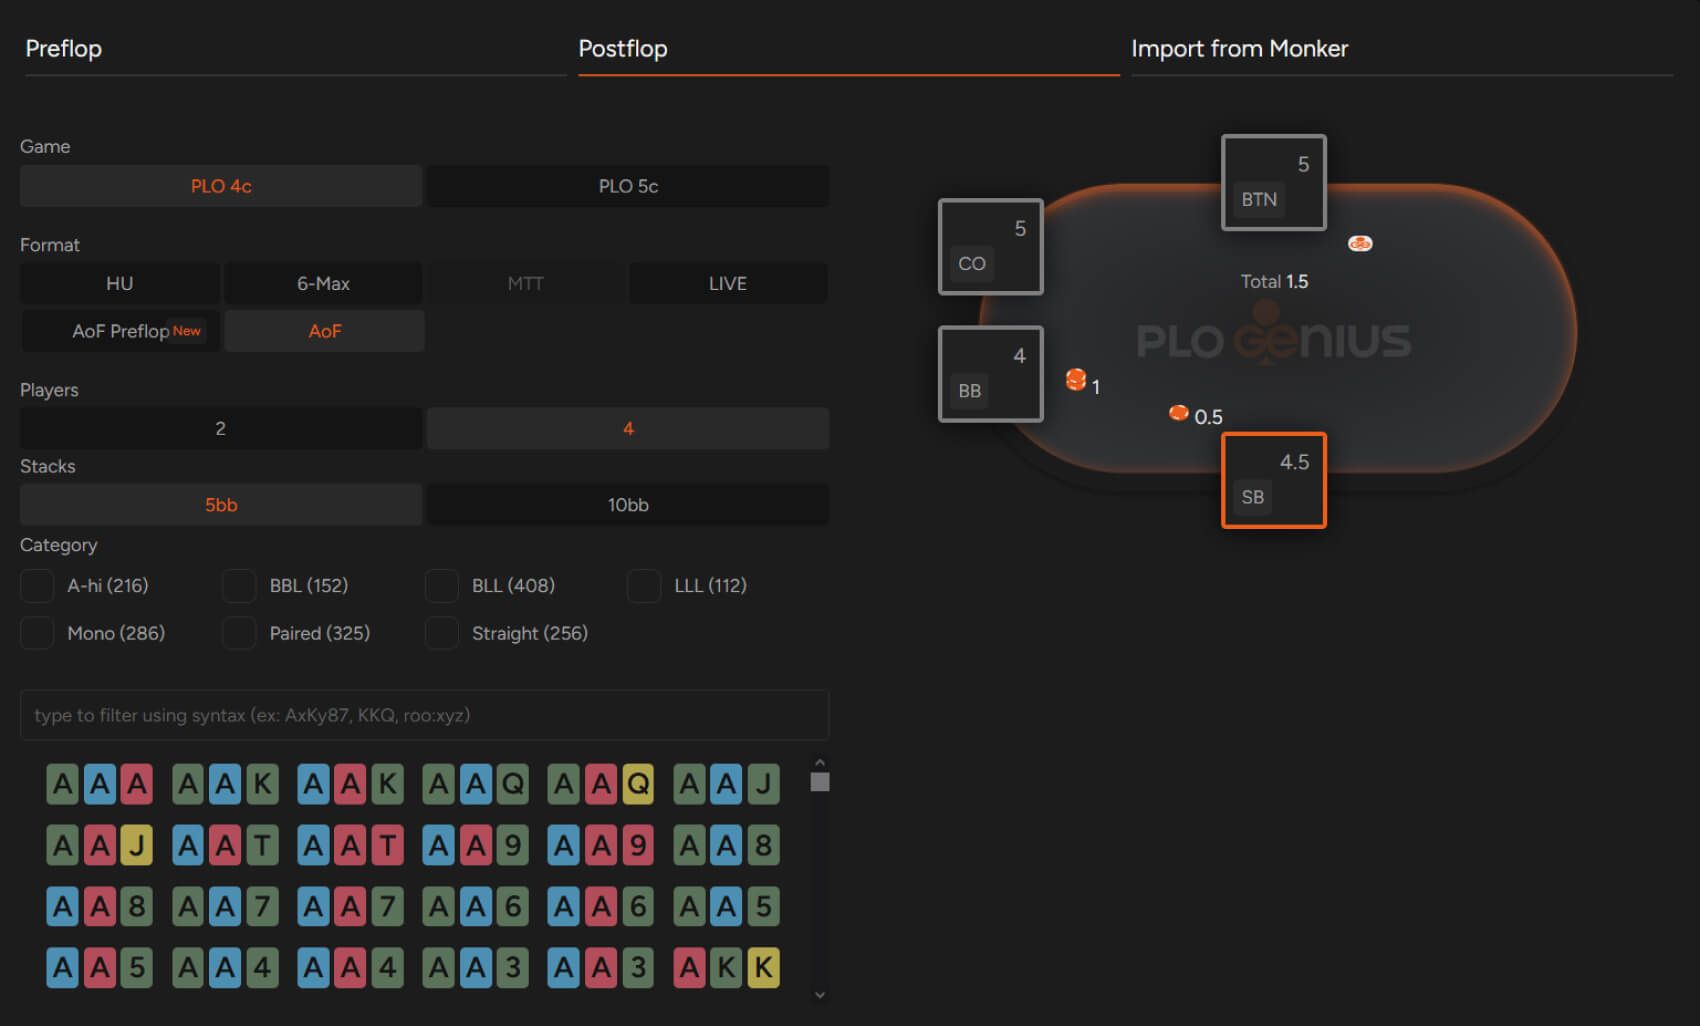Select the AA3 flop starting with green A

[x=476, y=967]
